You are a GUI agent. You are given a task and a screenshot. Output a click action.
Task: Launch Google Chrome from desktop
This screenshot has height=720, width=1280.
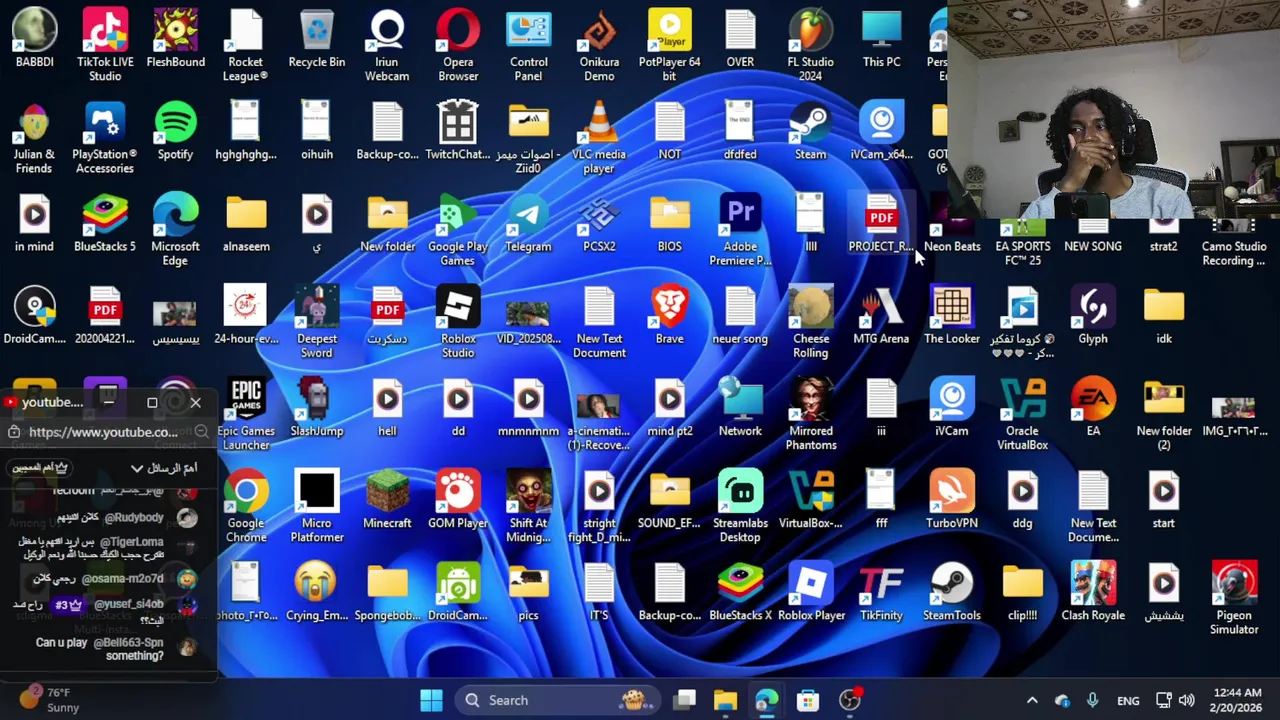pos(246,506)
